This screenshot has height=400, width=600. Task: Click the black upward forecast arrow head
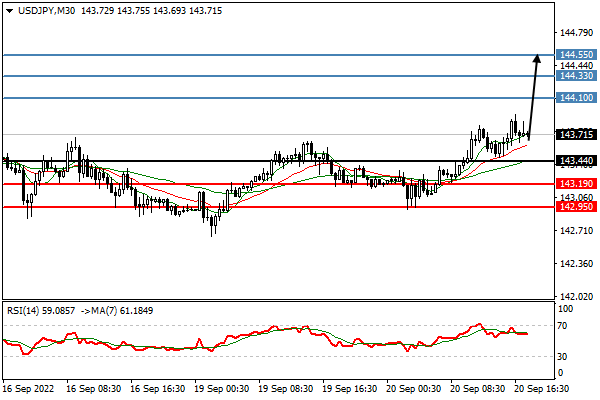pos(538,59)
